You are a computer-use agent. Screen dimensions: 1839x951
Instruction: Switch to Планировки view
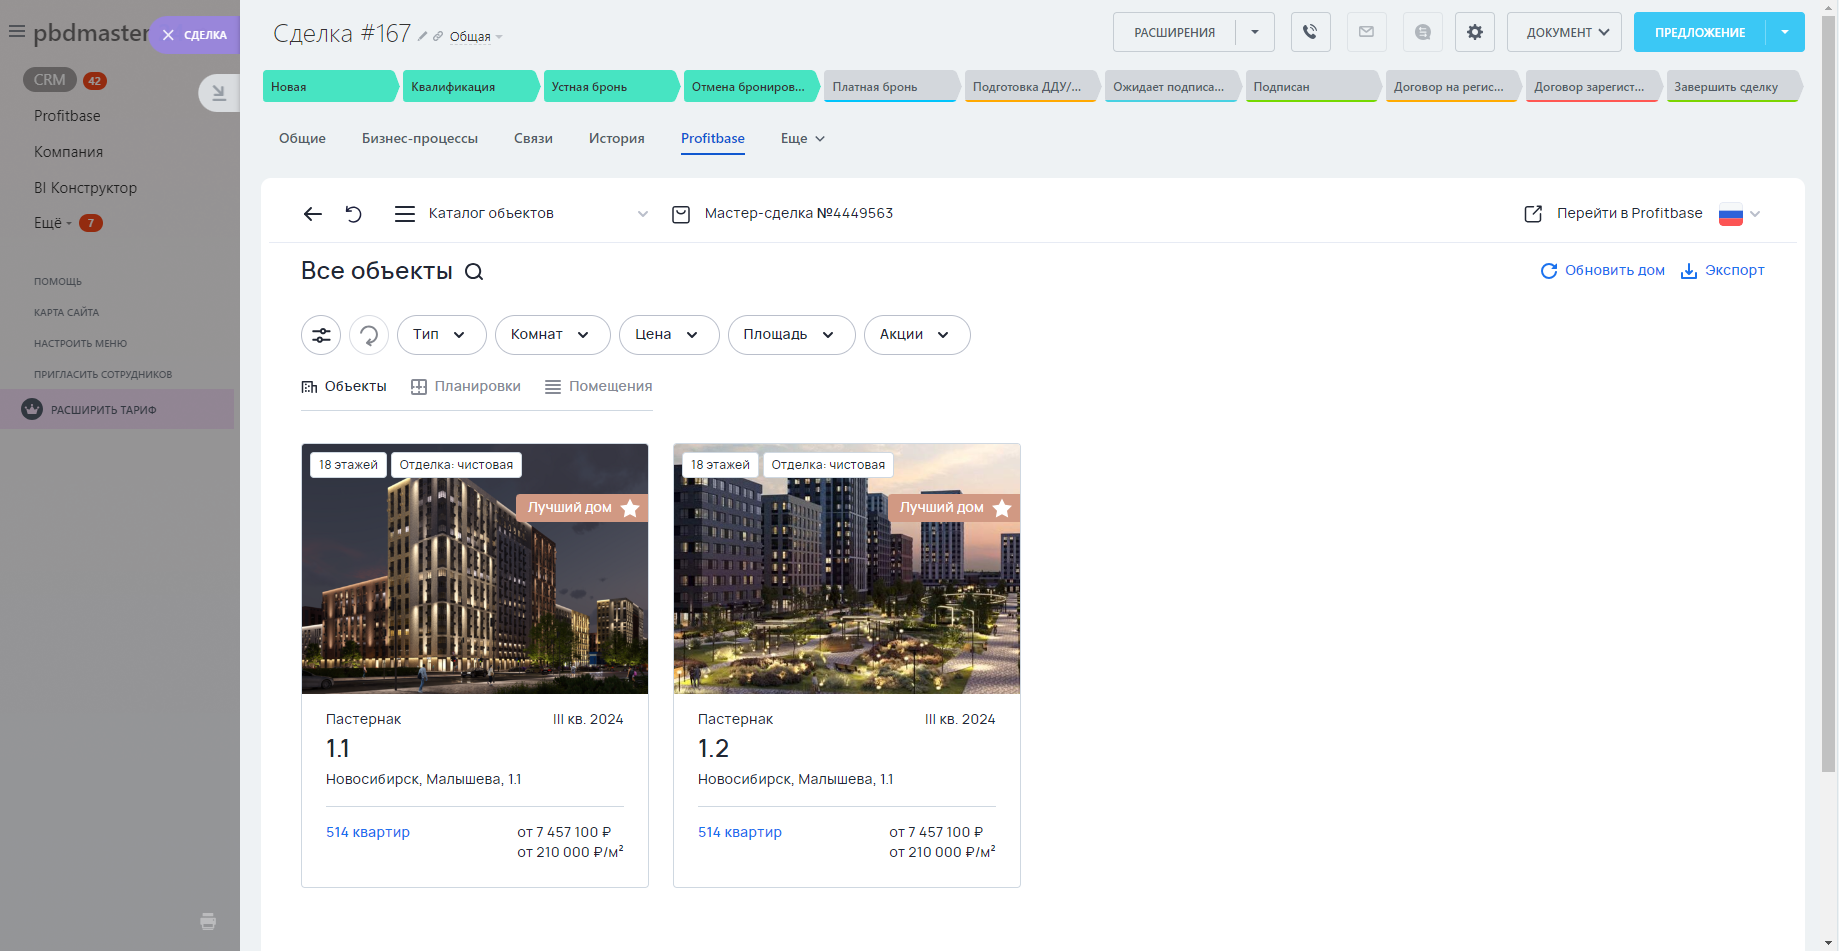pos(466,387)
